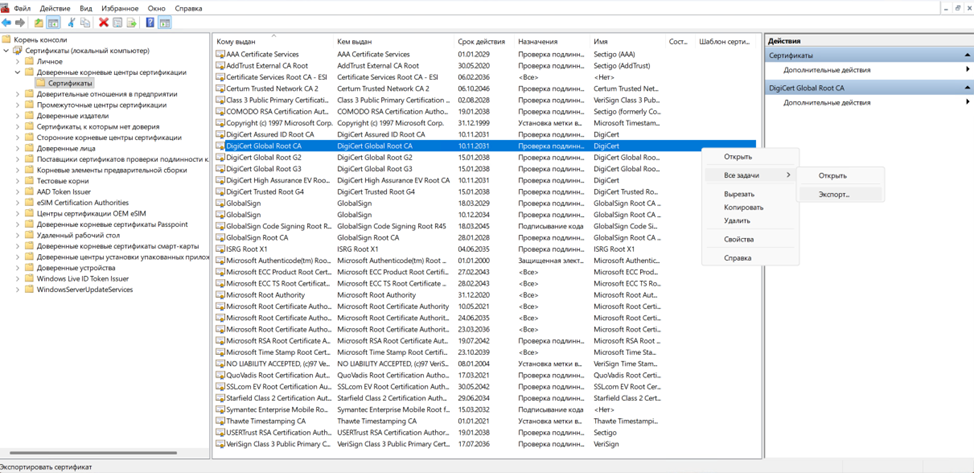Image resolution: width=974 pixels, height=473 pixels.
Task: Sort by the Срок действия column header
Action: [x=484, y=42]
